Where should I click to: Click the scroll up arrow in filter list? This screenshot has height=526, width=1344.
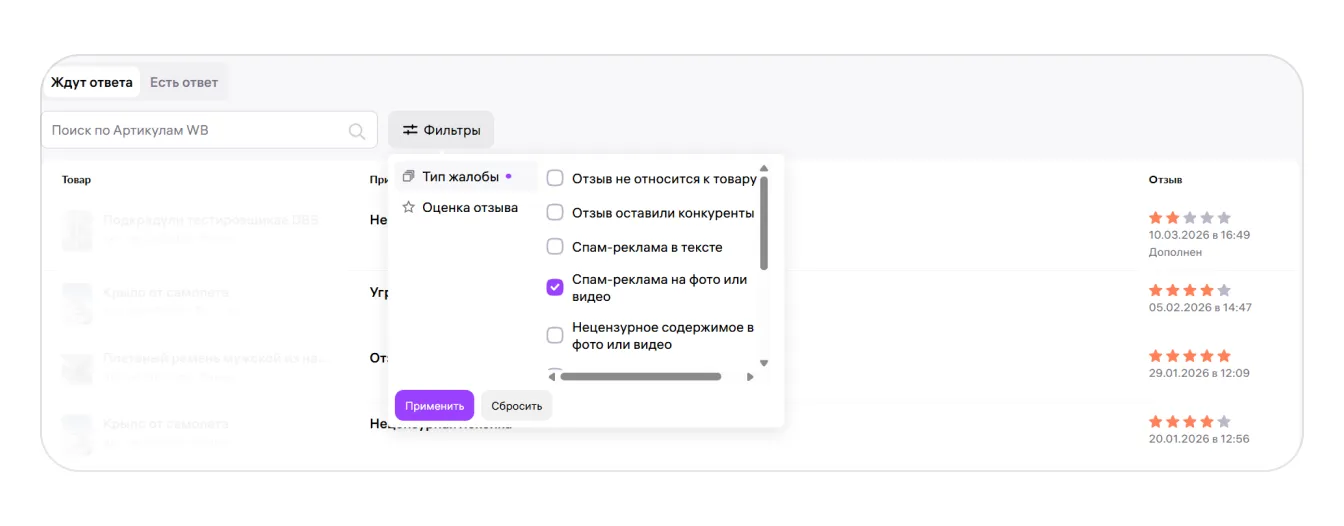[x=764, y=169]
